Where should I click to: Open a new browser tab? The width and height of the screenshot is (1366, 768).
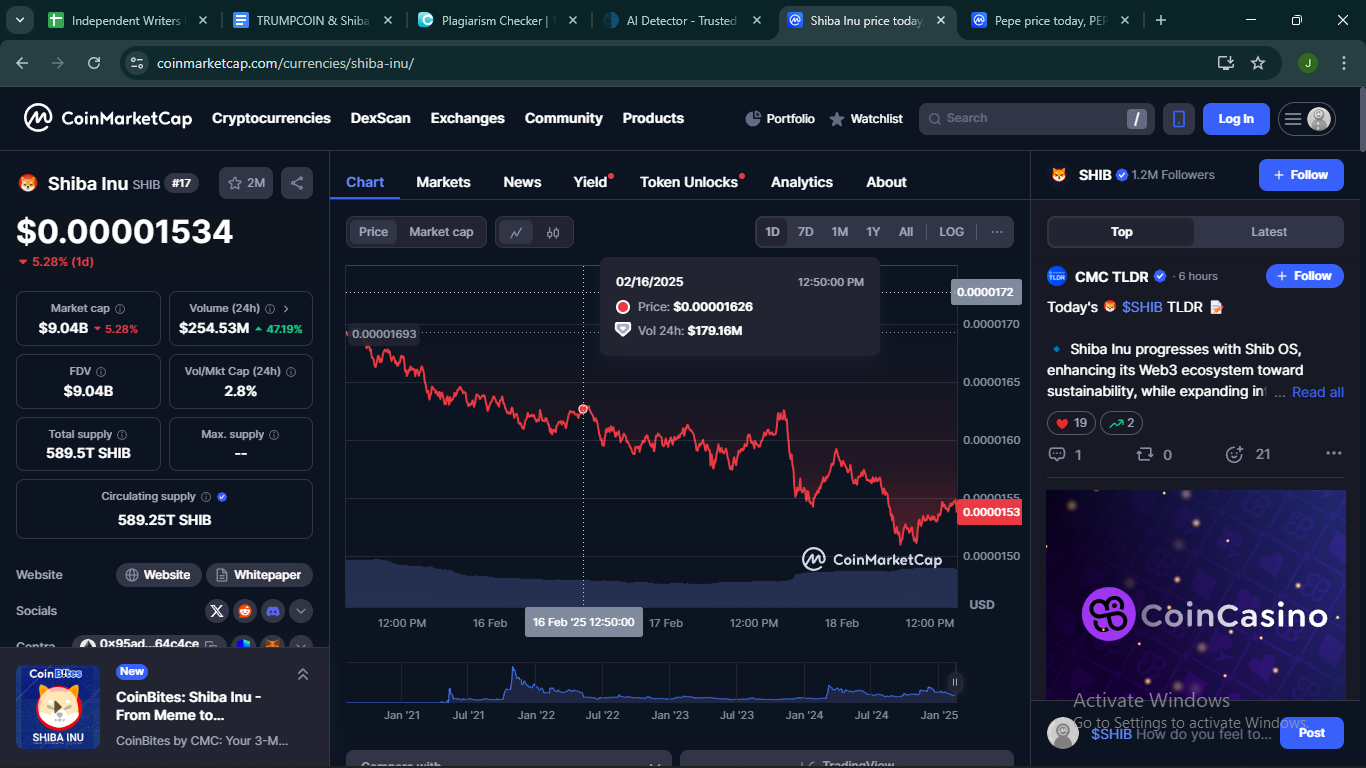[x=1160, y=20]
